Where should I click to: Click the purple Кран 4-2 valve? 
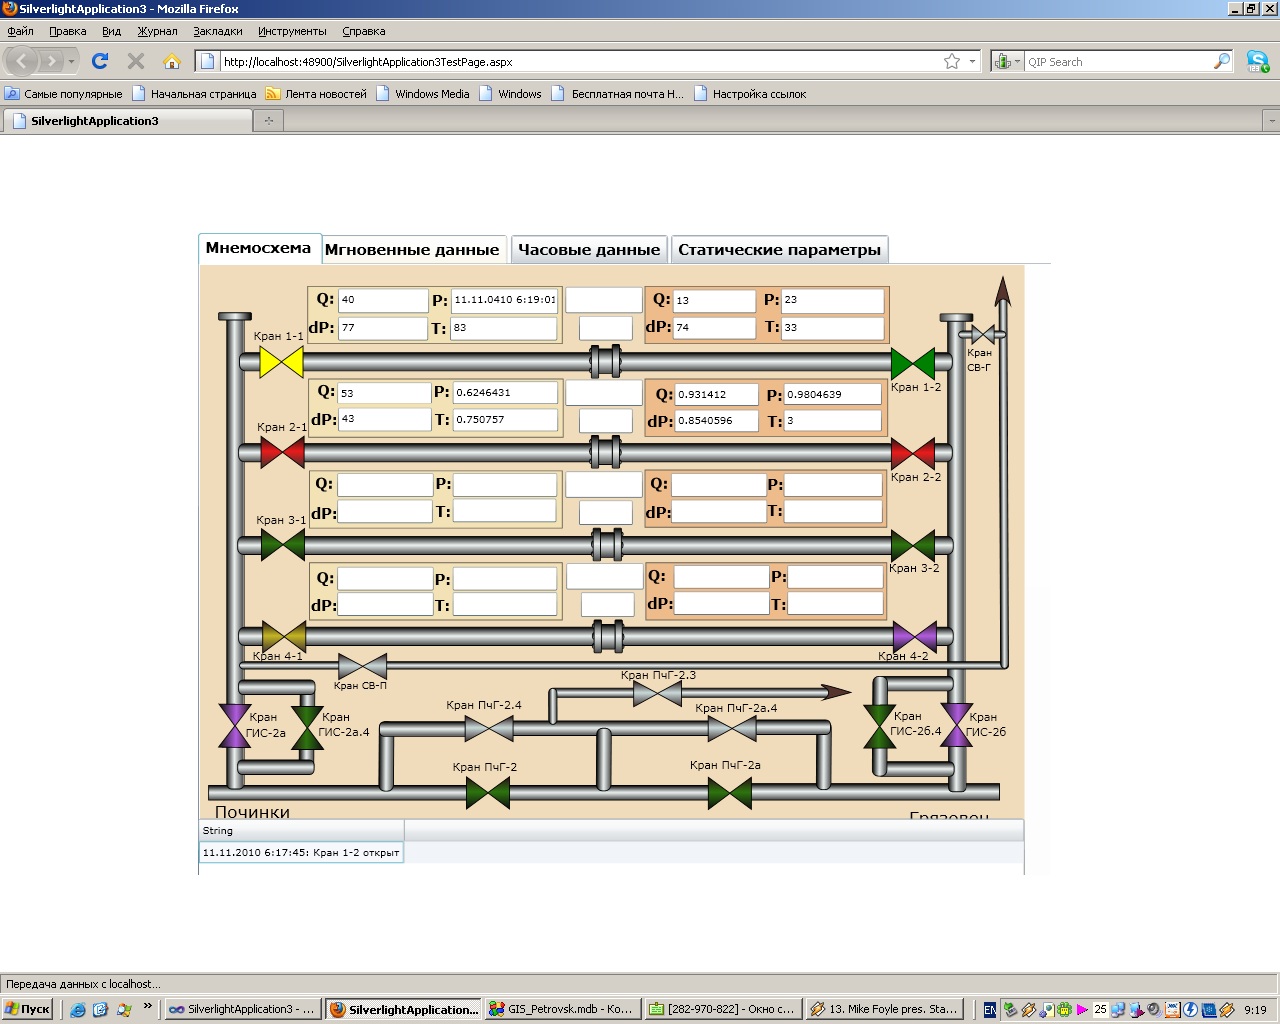tap(914, 636)
